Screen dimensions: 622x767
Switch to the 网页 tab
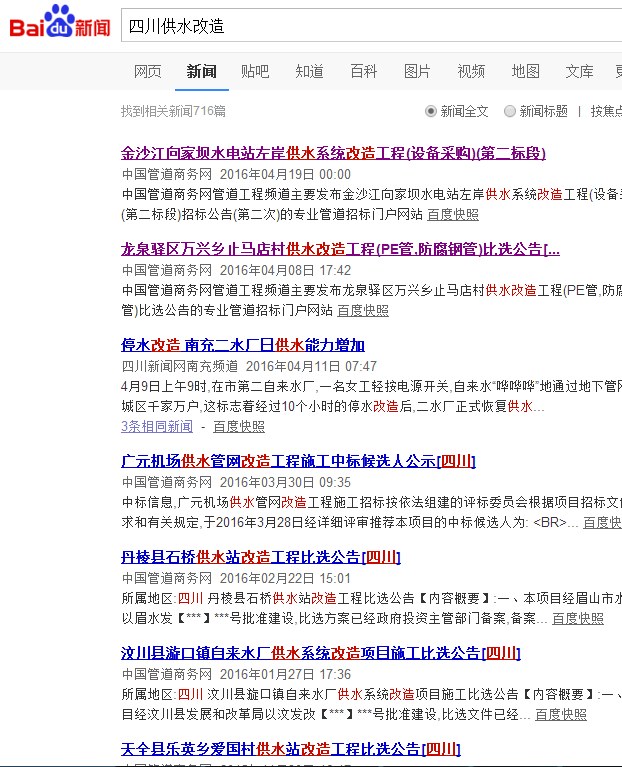pos(148,71)
